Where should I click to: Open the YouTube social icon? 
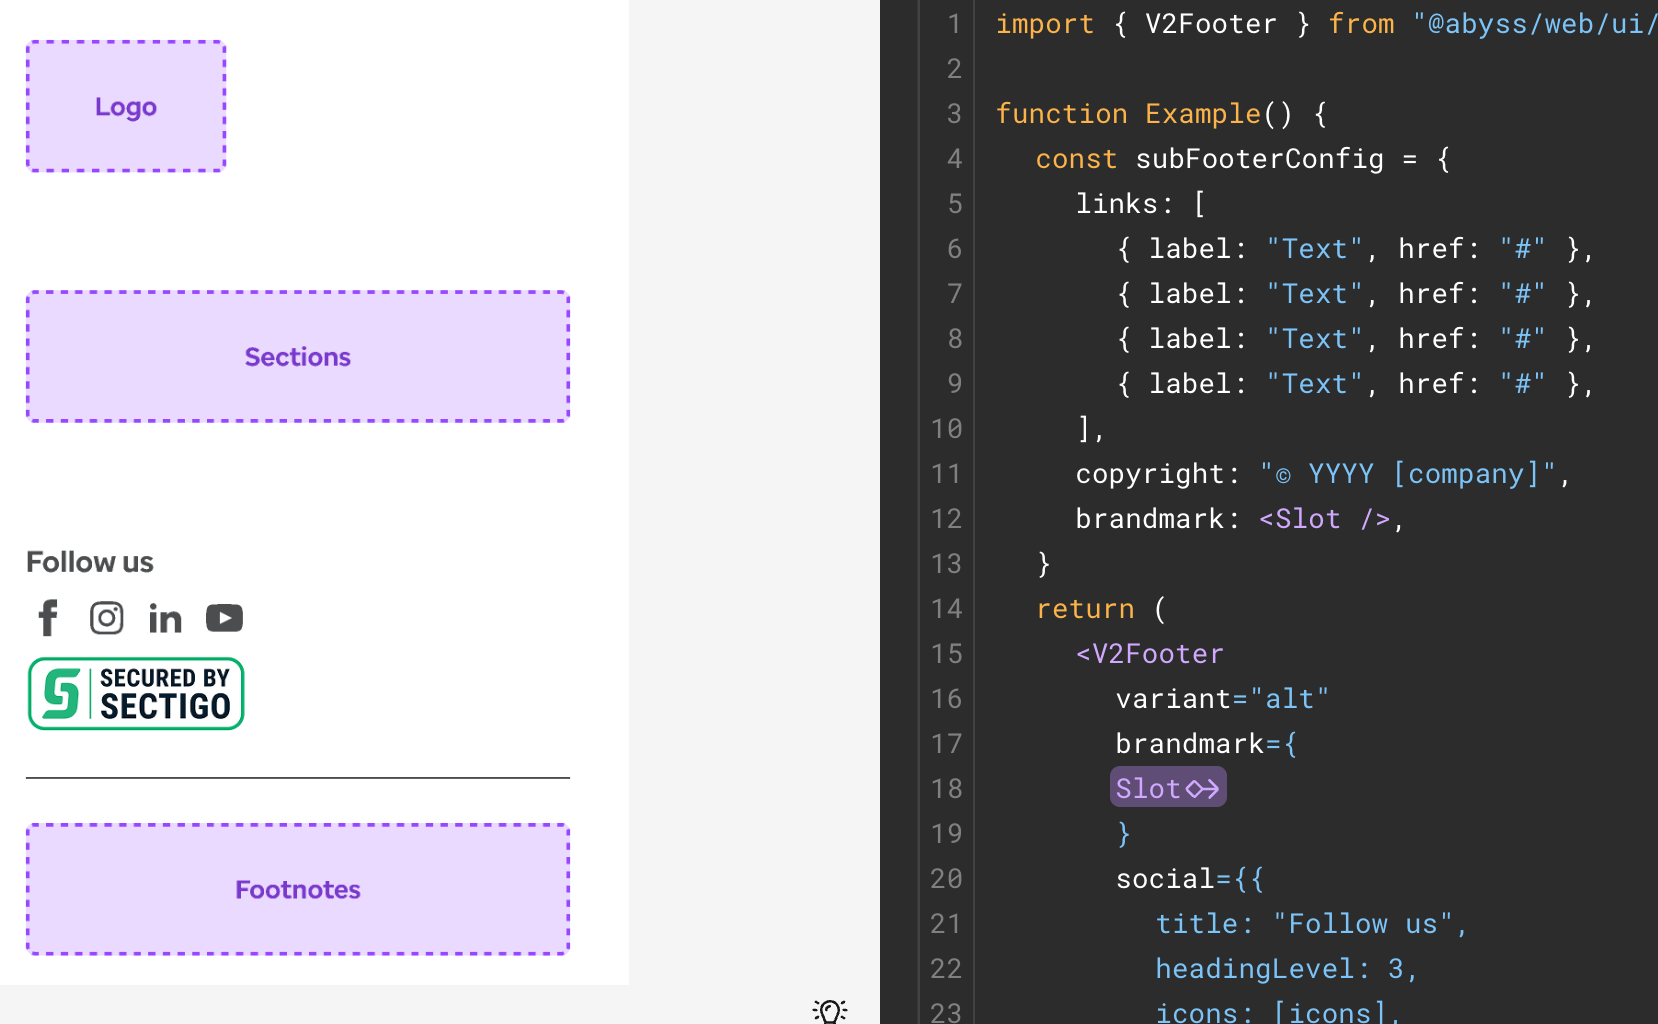pos(224,618)
